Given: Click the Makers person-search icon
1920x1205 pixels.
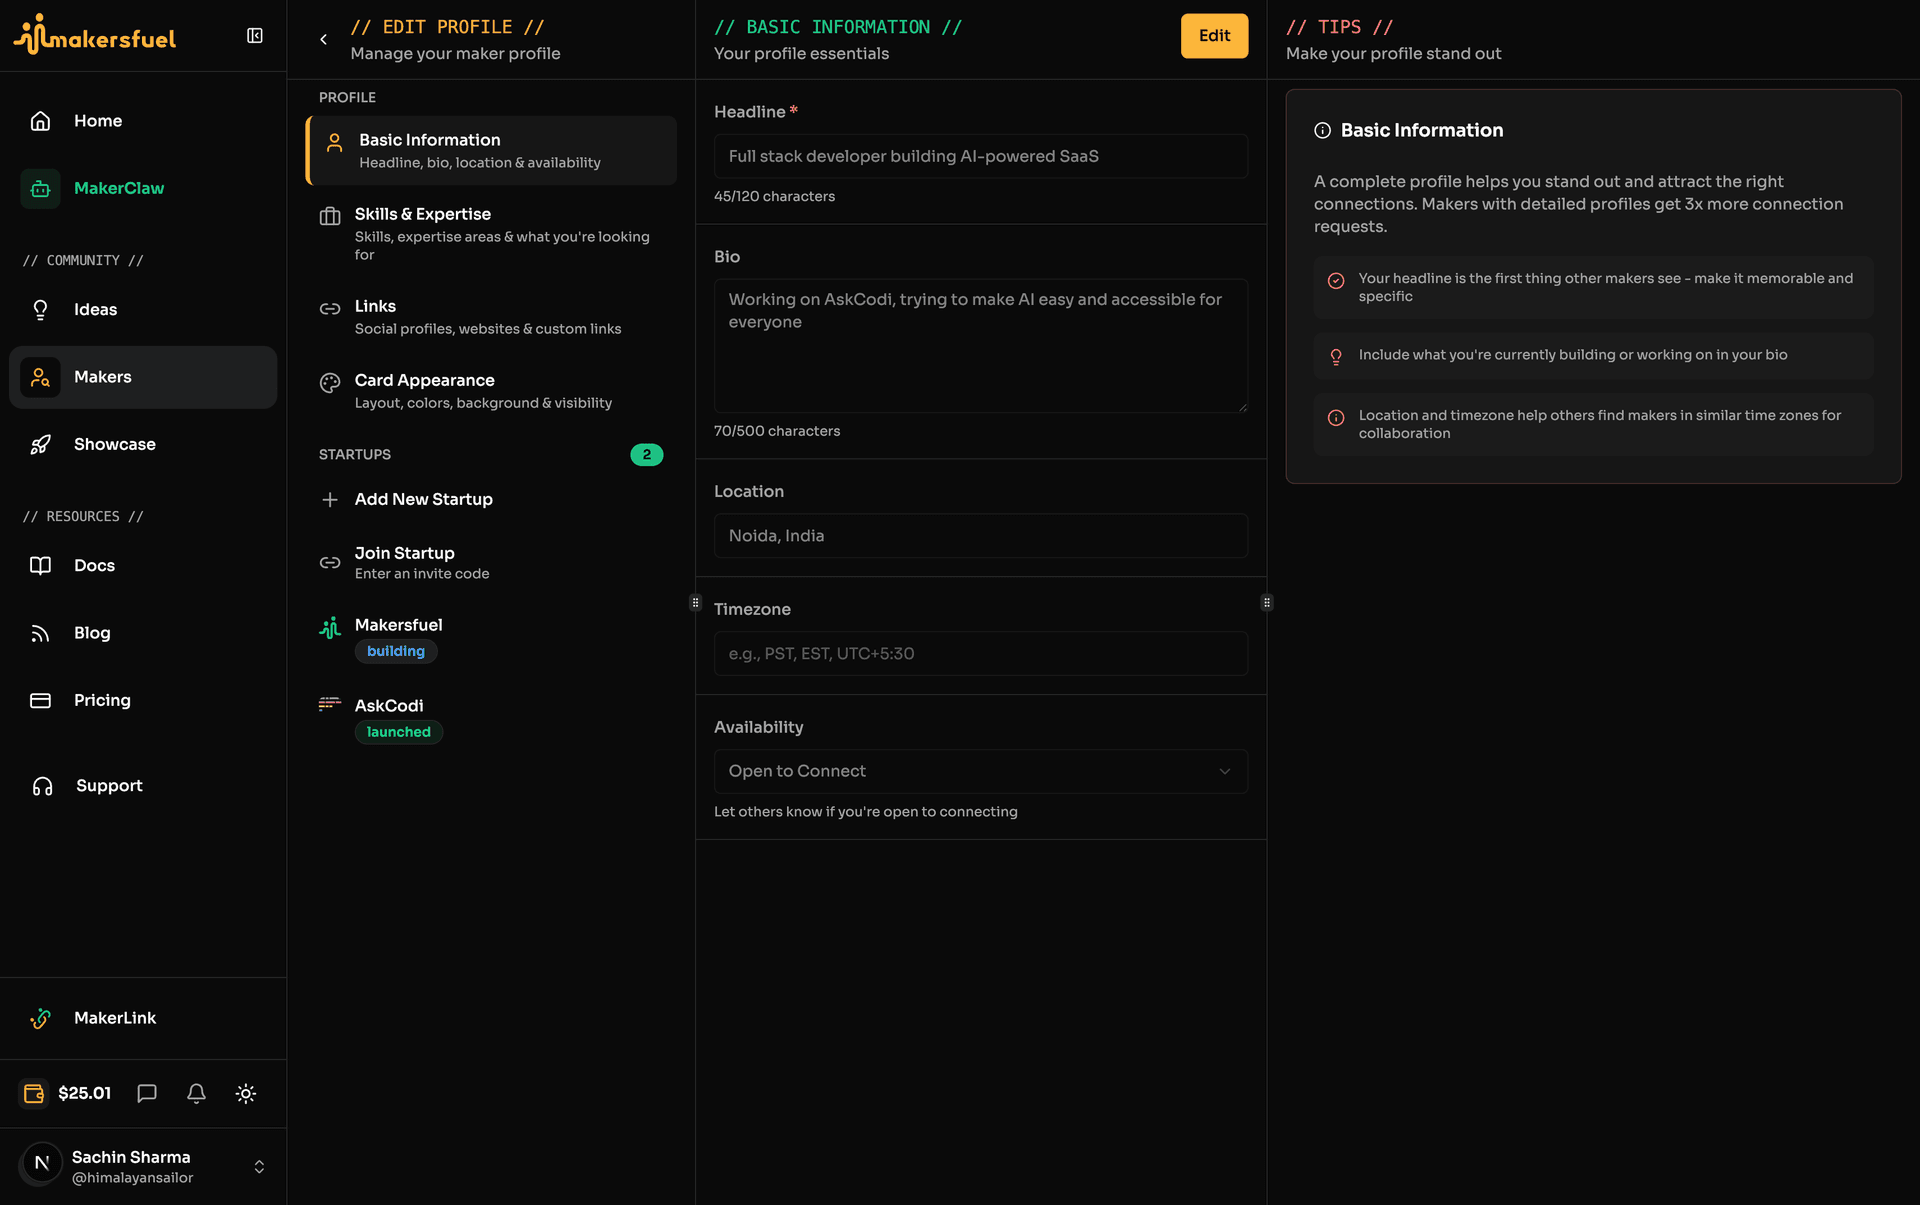Looking at the screenshot, I should click(40, 377).
